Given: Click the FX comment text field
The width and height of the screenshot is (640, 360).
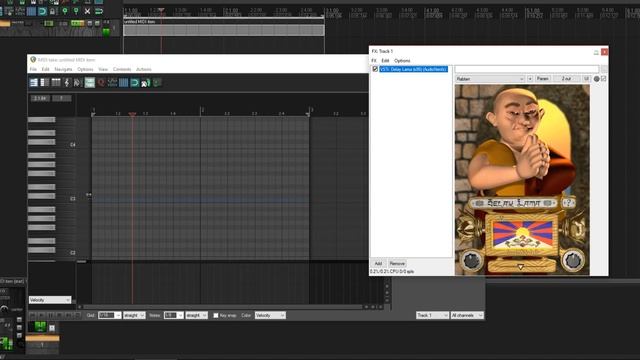Looking at the screenshot, I should [527, 69].
